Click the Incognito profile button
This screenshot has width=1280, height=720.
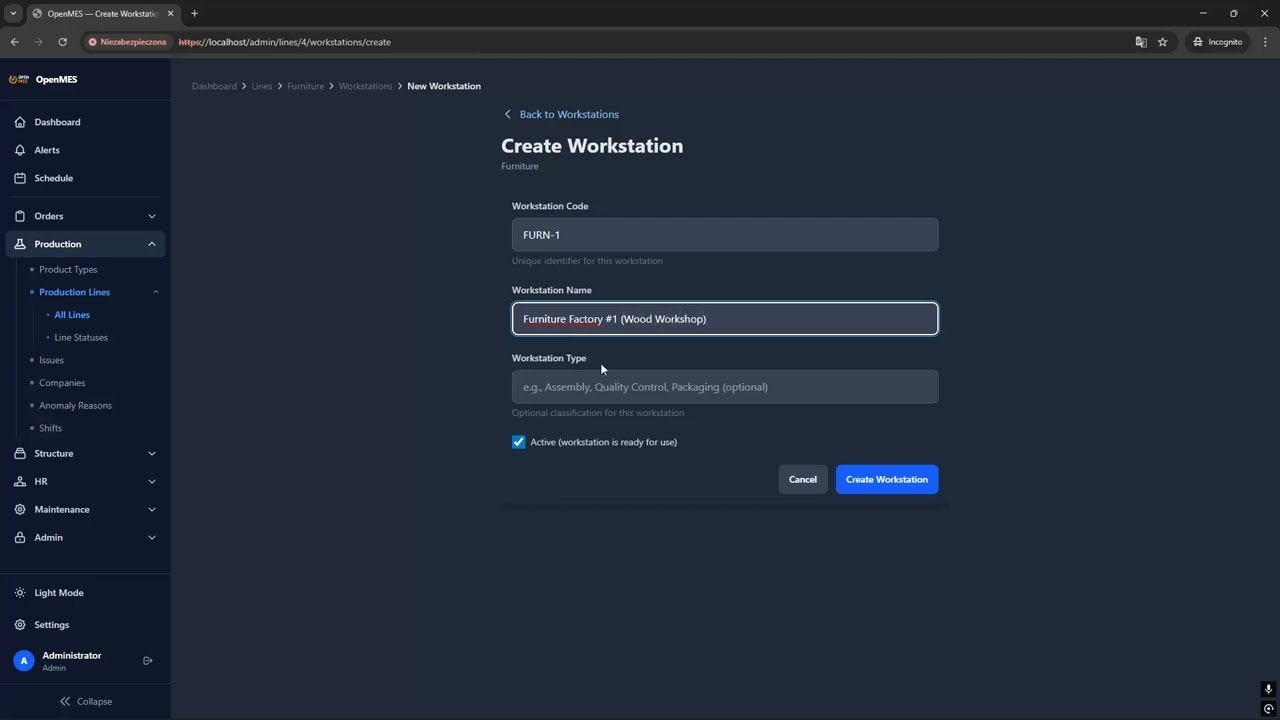point(1217,42)
